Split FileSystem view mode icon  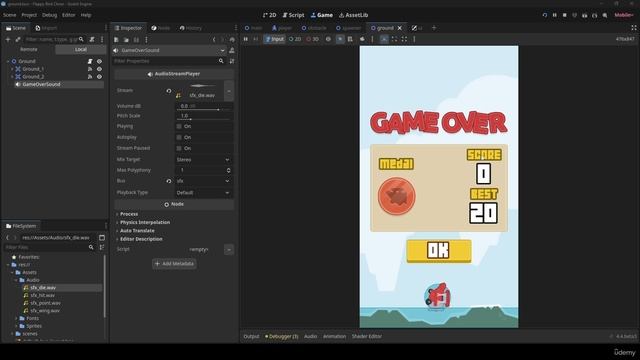tap(102, 238)
